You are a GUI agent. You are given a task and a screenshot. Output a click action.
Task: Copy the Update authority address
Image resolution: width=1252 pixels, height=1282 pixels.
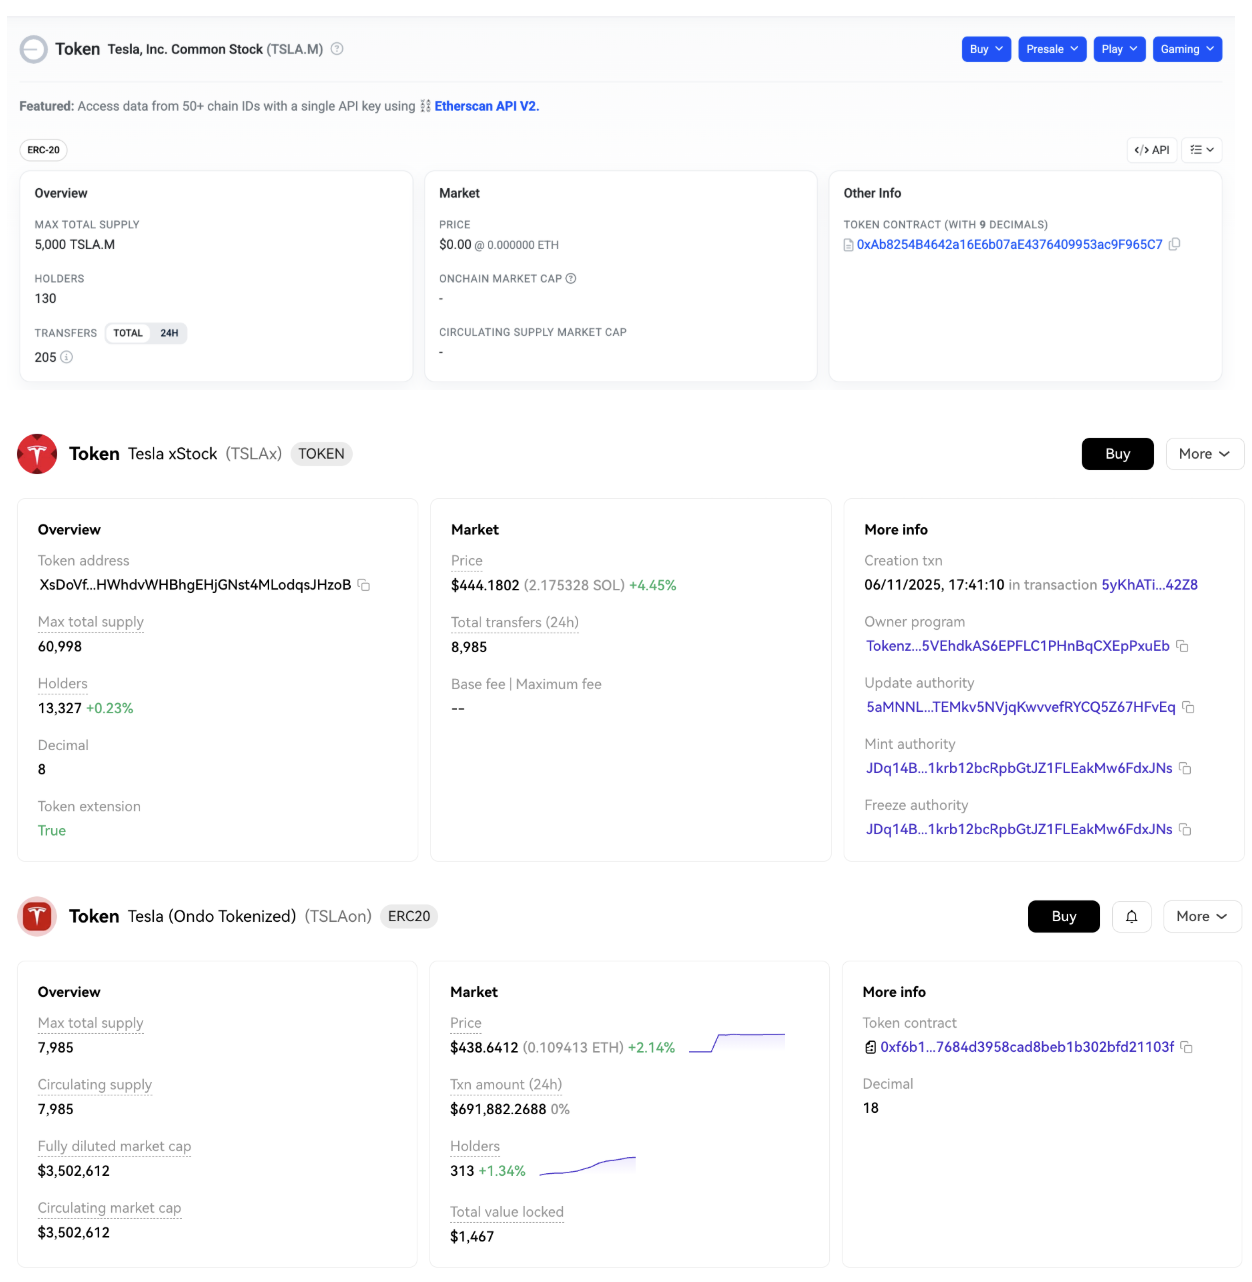(x=1188, y=707)
